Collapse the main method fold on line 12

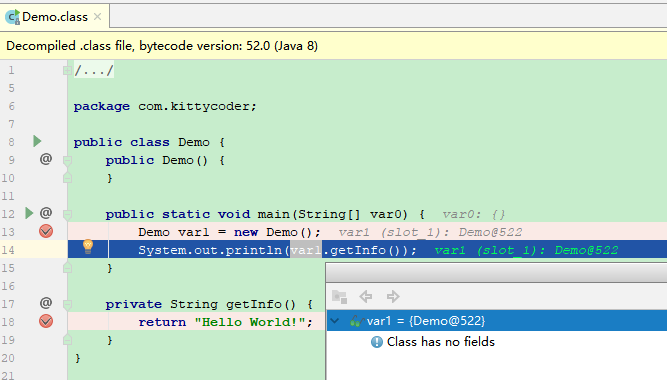coord(67,214)
